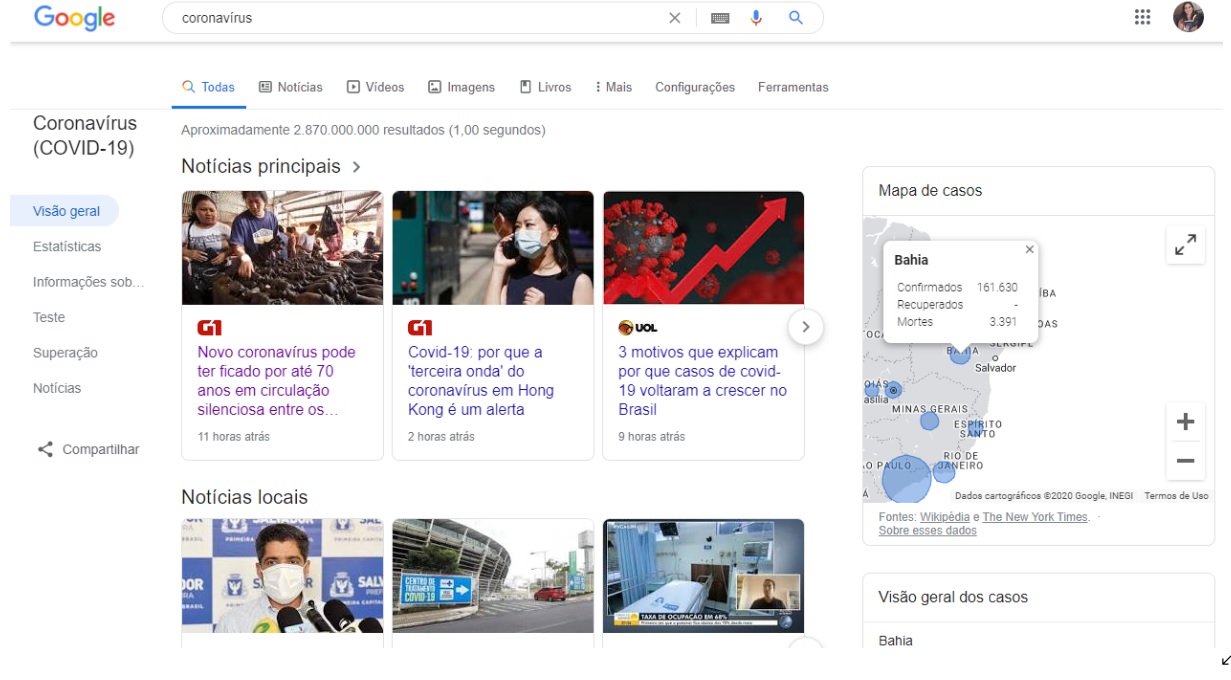
Task: Clear the search box with X icon
Action: (x=674, y=18)
